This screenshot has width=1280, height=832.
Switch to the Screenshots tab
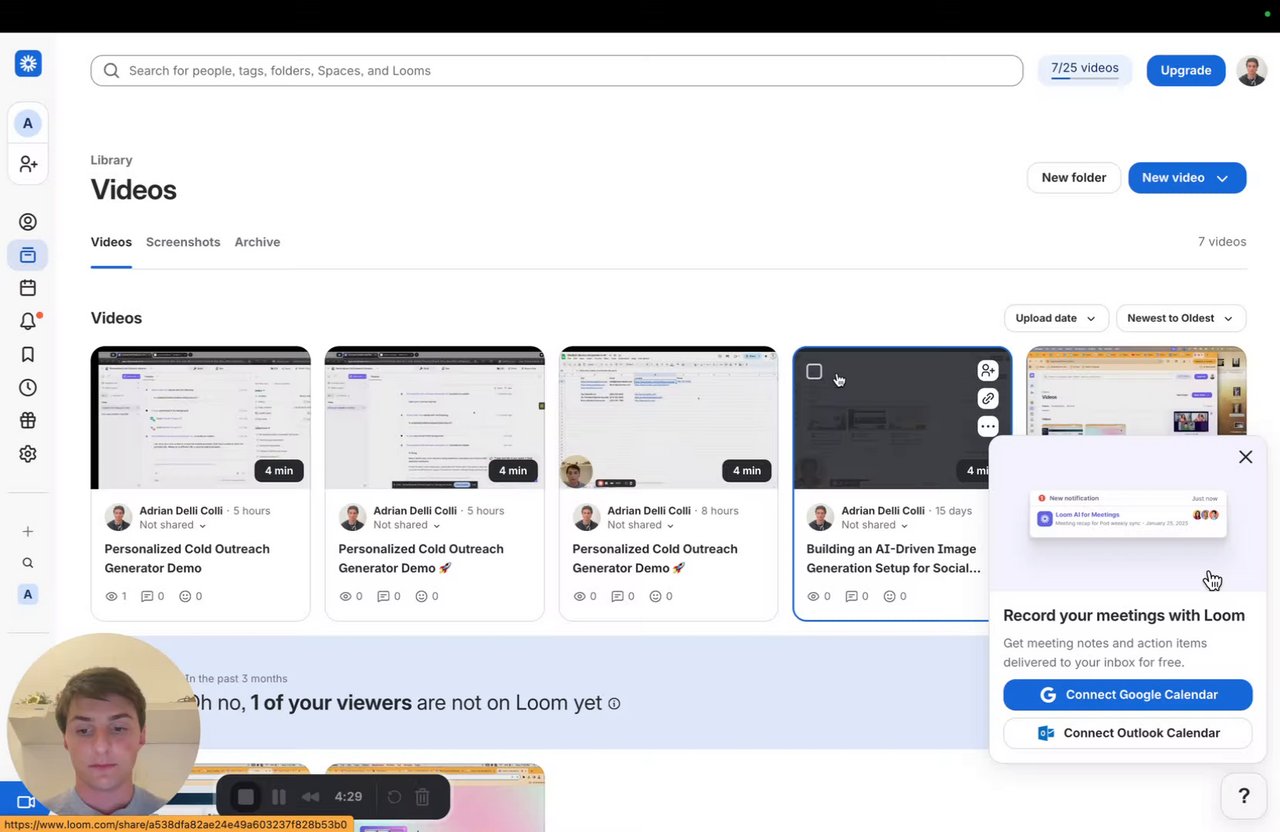(x=183, y=242)
